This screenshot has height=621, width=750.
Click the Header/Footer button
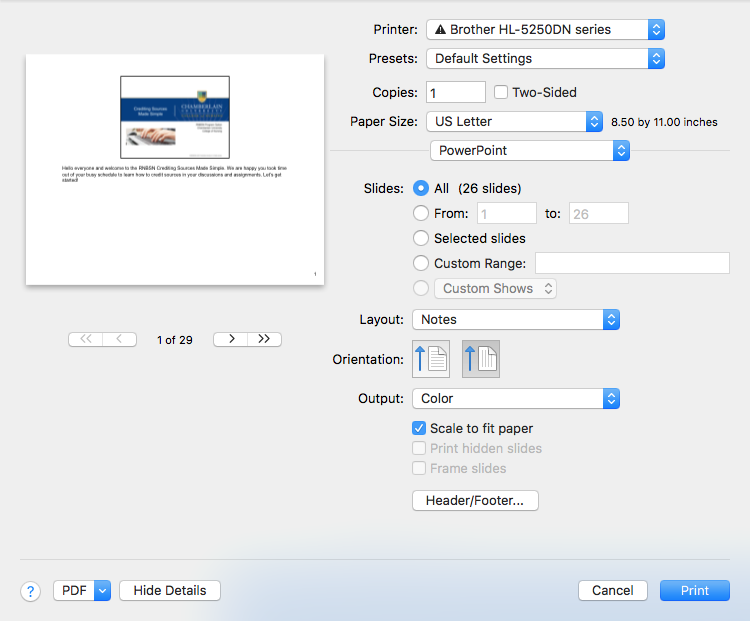point(475,500)
